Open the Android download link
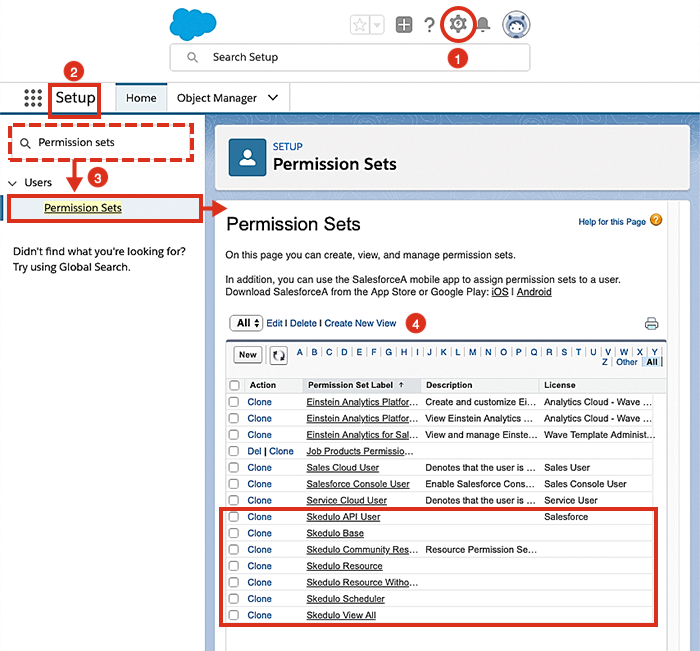The width and height of the screenshot is (700, 651). click(x=534, y=292)
